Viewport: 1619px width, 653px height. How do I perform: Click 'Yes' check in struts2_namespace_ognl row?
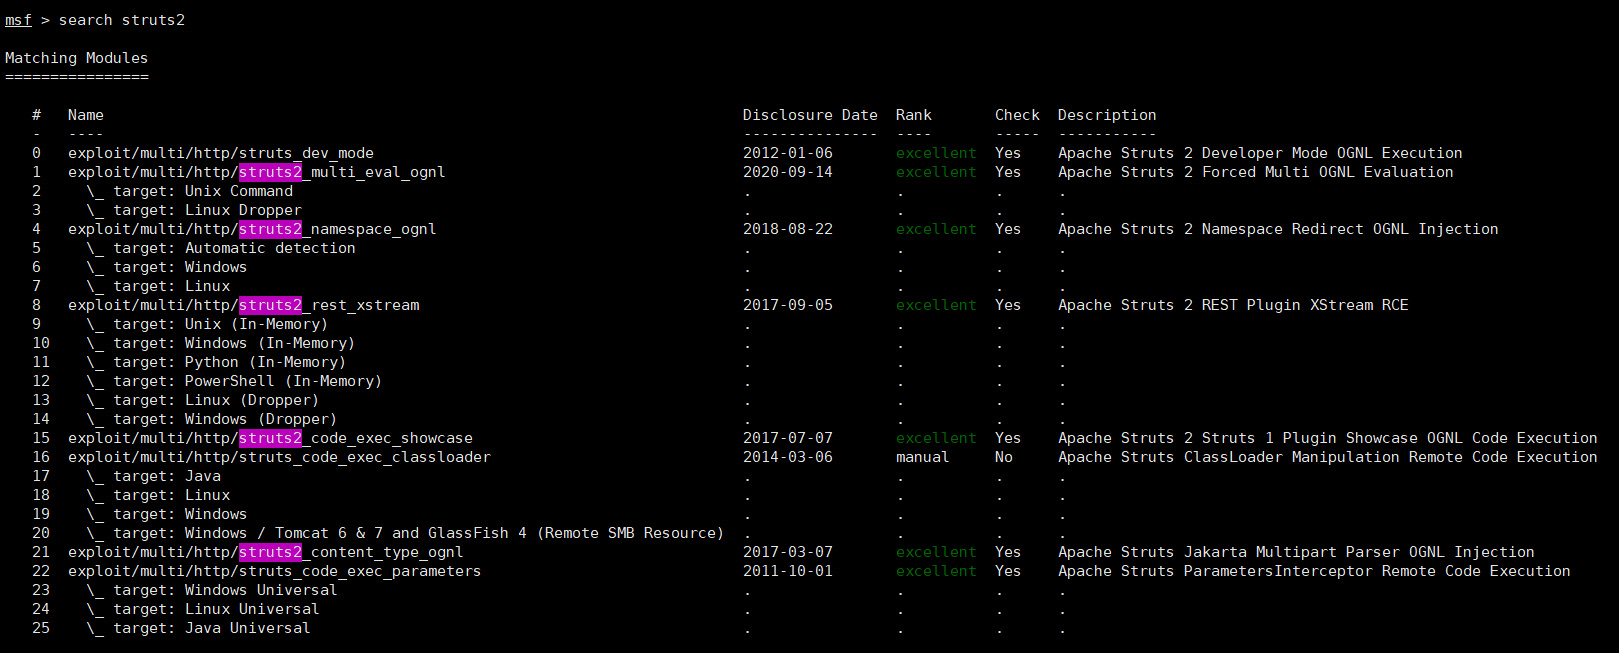click(1008, 229)
